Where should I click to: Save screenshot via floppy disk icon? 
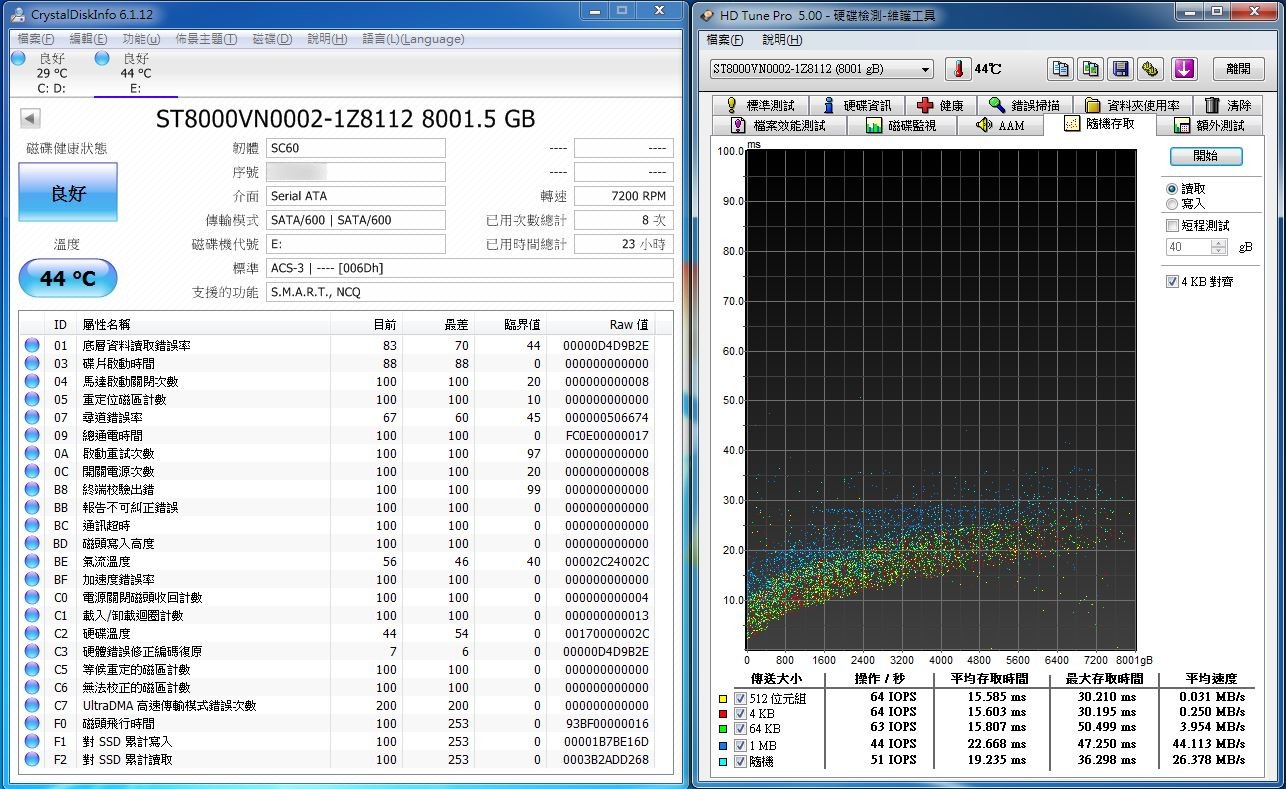click(1121, 69)
